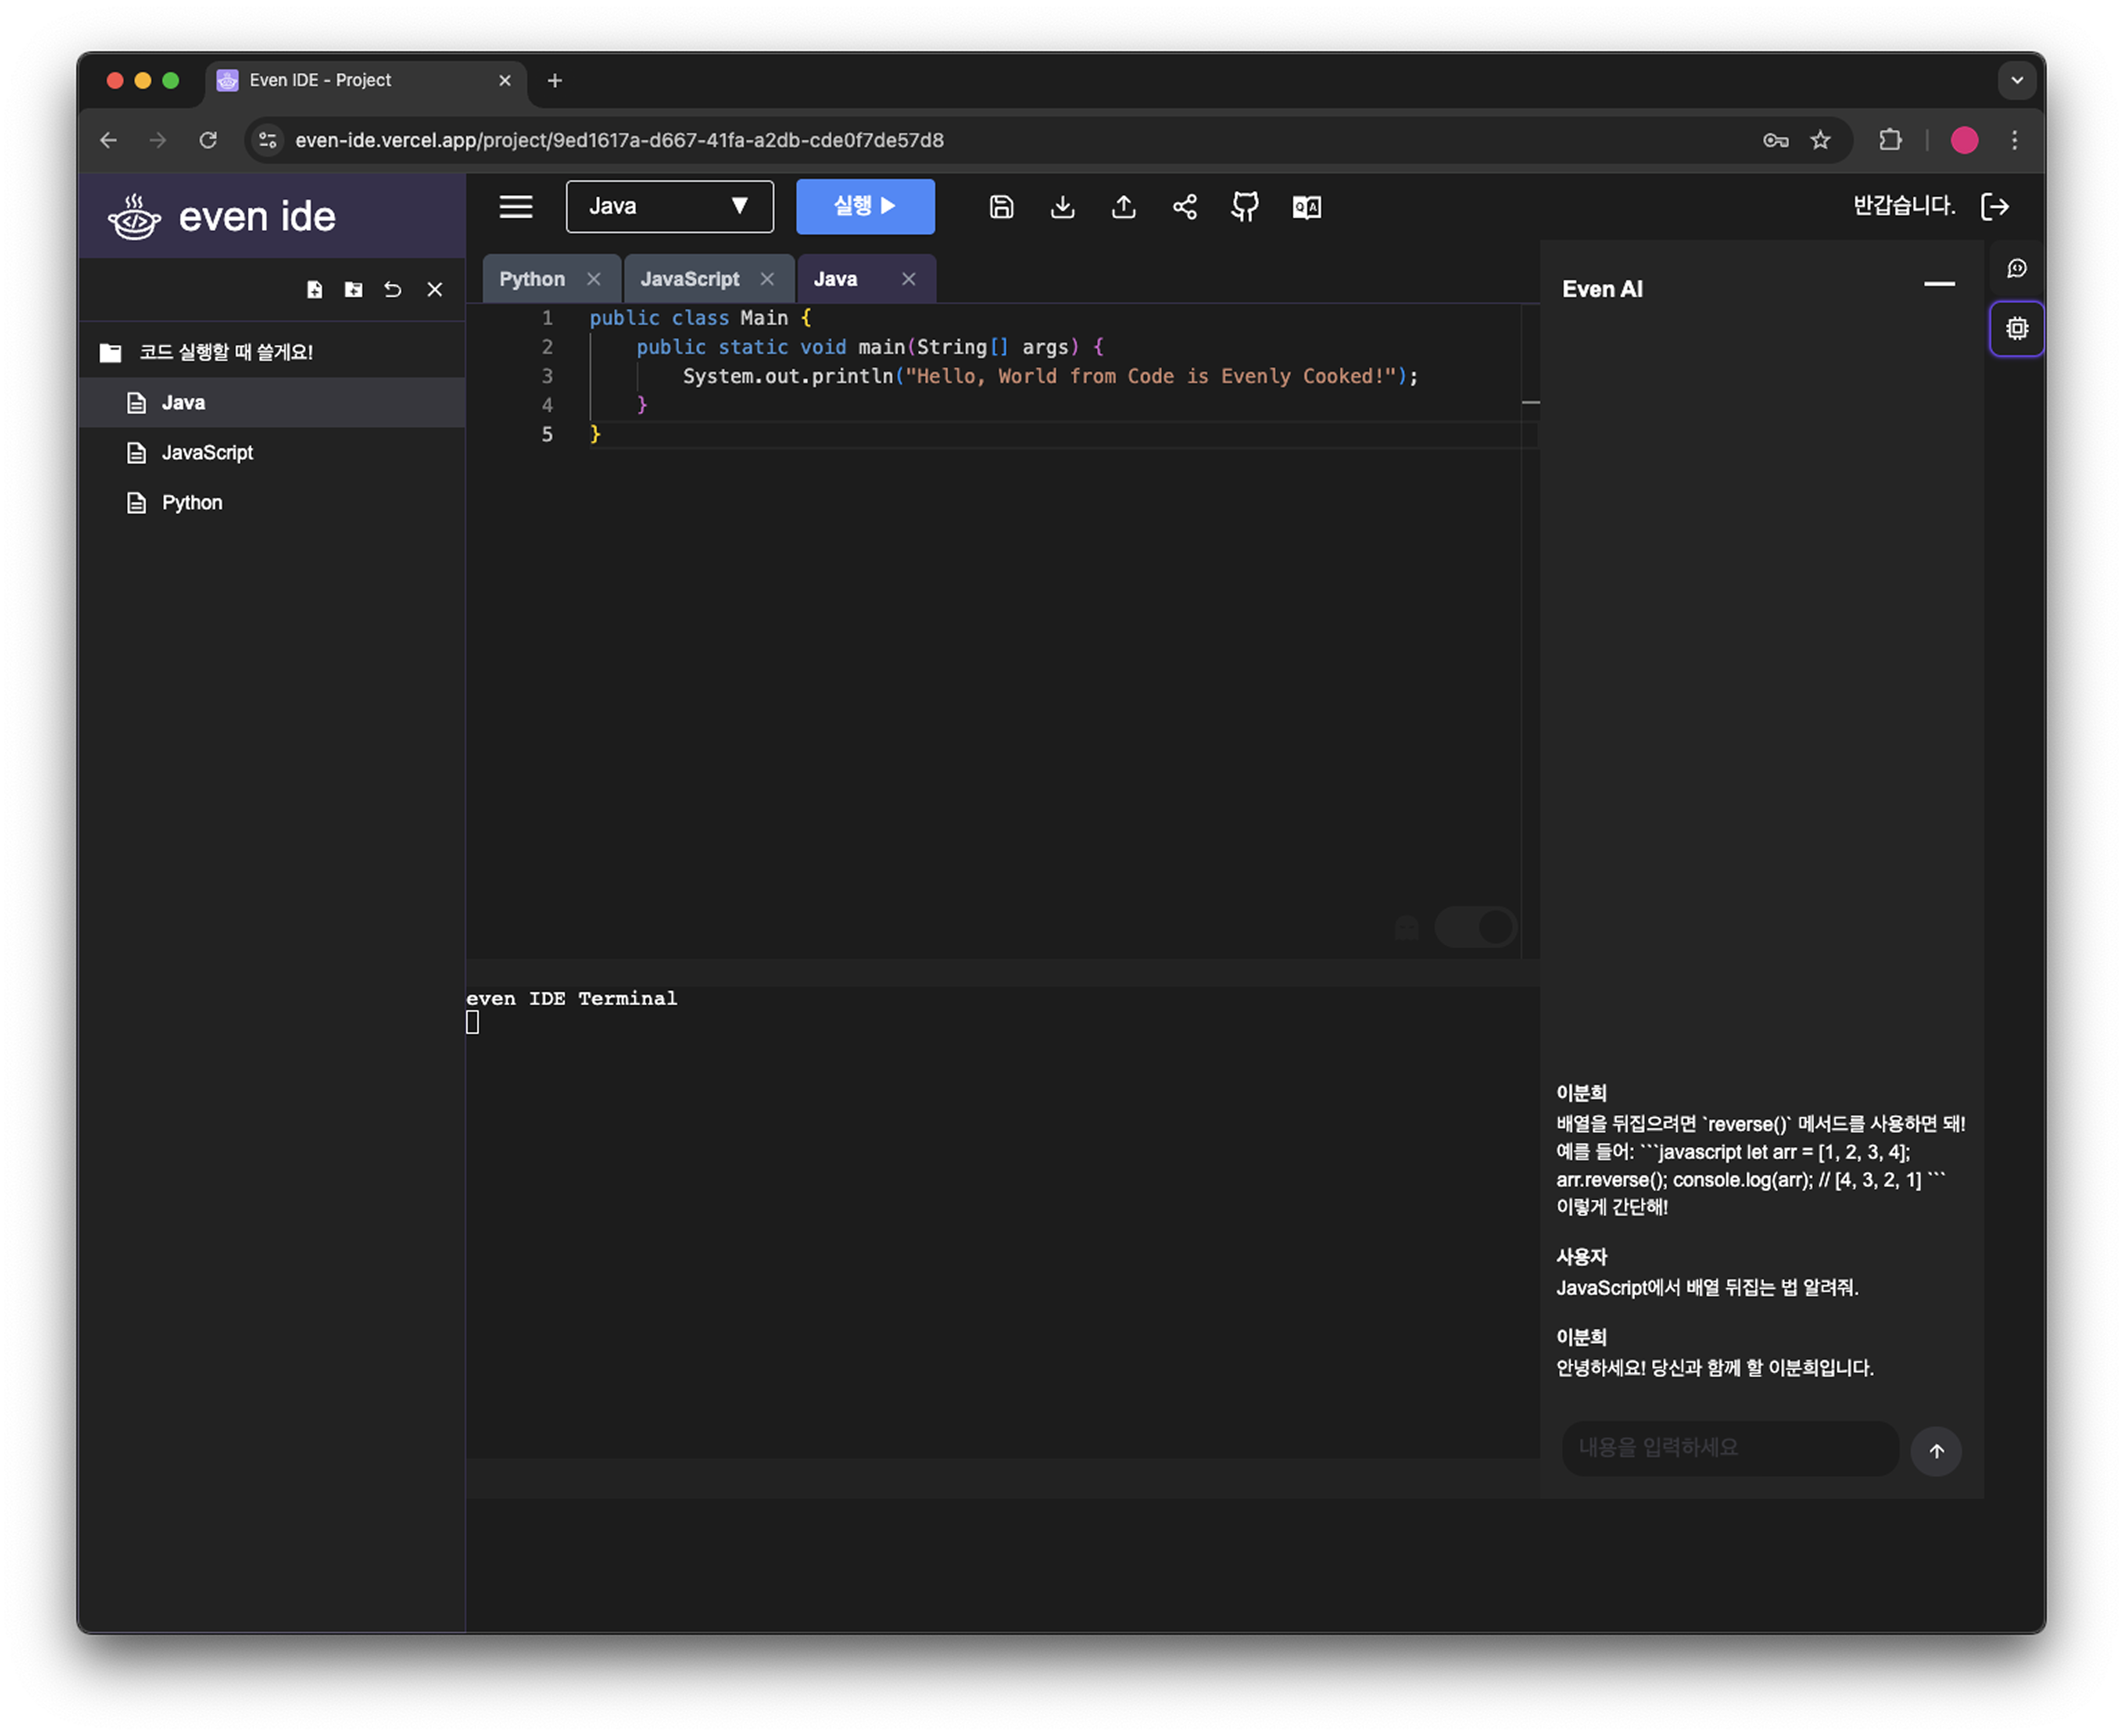Click code line 3 in the editor
The image size is (2123, 1736).
(x=1050, y=376)
